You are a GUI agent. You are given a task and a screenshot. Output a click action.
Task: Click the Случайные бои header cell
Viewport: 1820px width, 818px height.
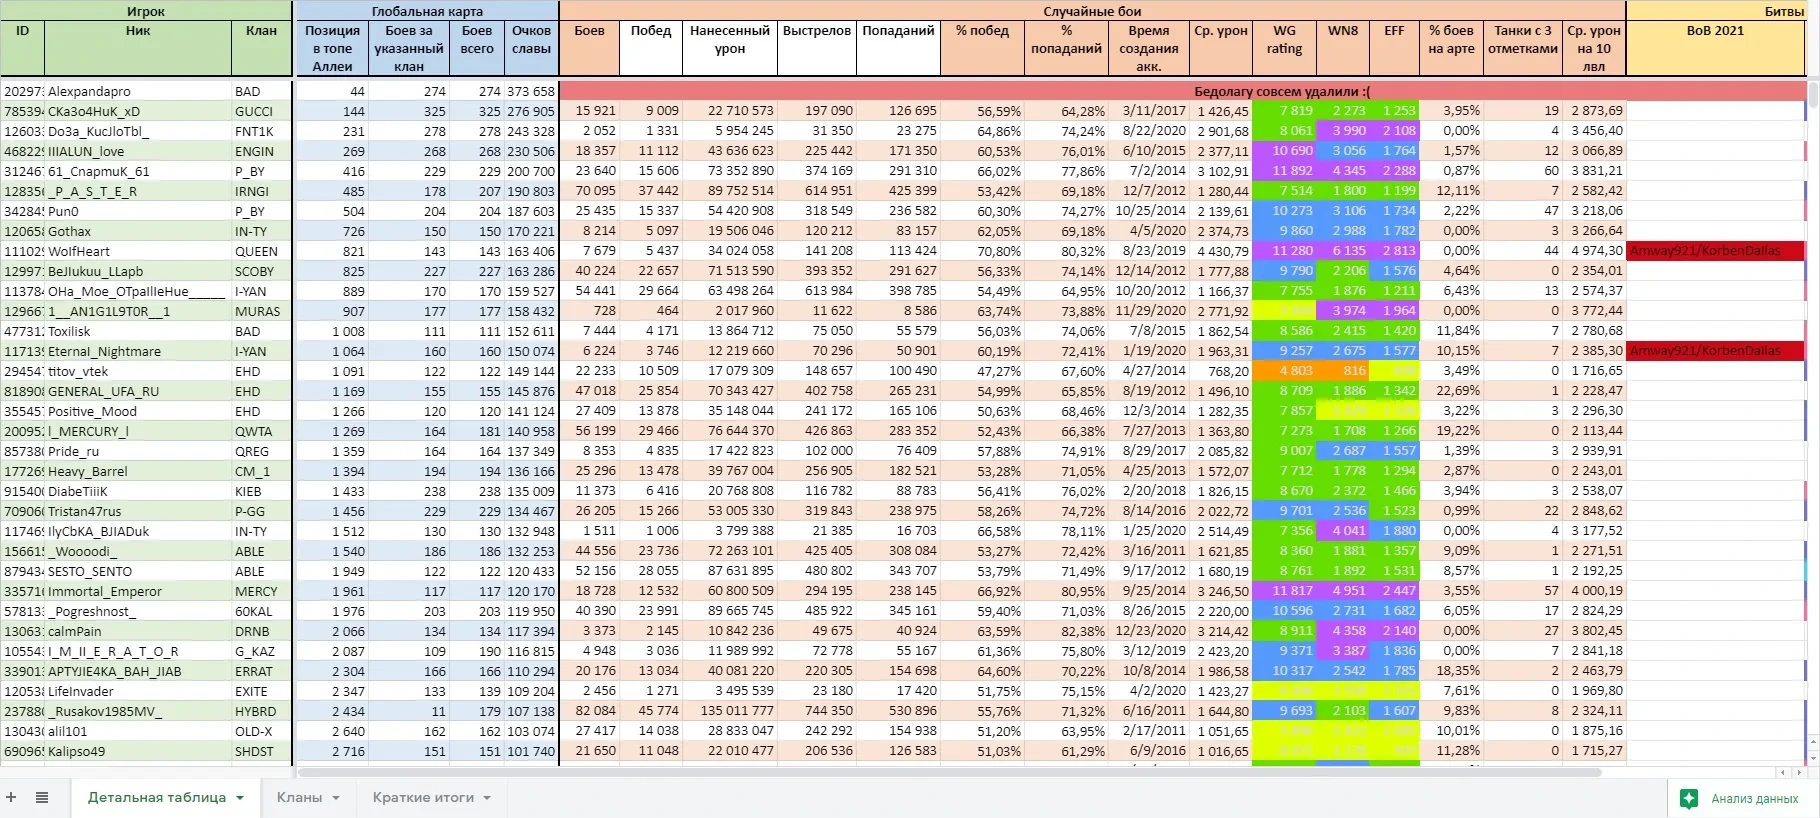point(1092,11)
